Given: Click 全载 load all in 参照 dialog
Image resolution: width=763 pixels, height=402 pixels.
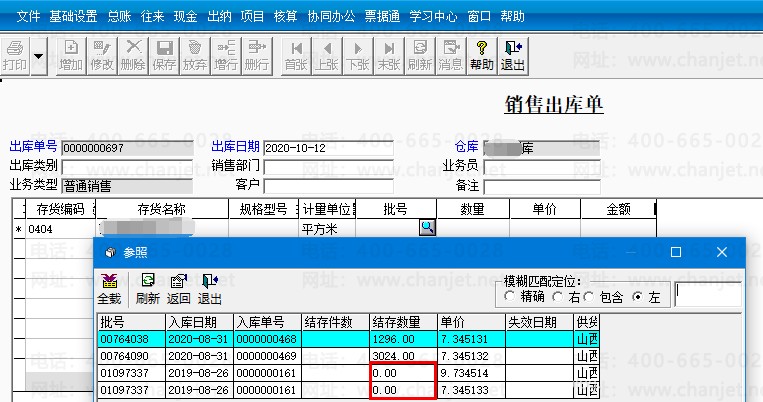Looking at the screenshot, I should coord(109,289).
